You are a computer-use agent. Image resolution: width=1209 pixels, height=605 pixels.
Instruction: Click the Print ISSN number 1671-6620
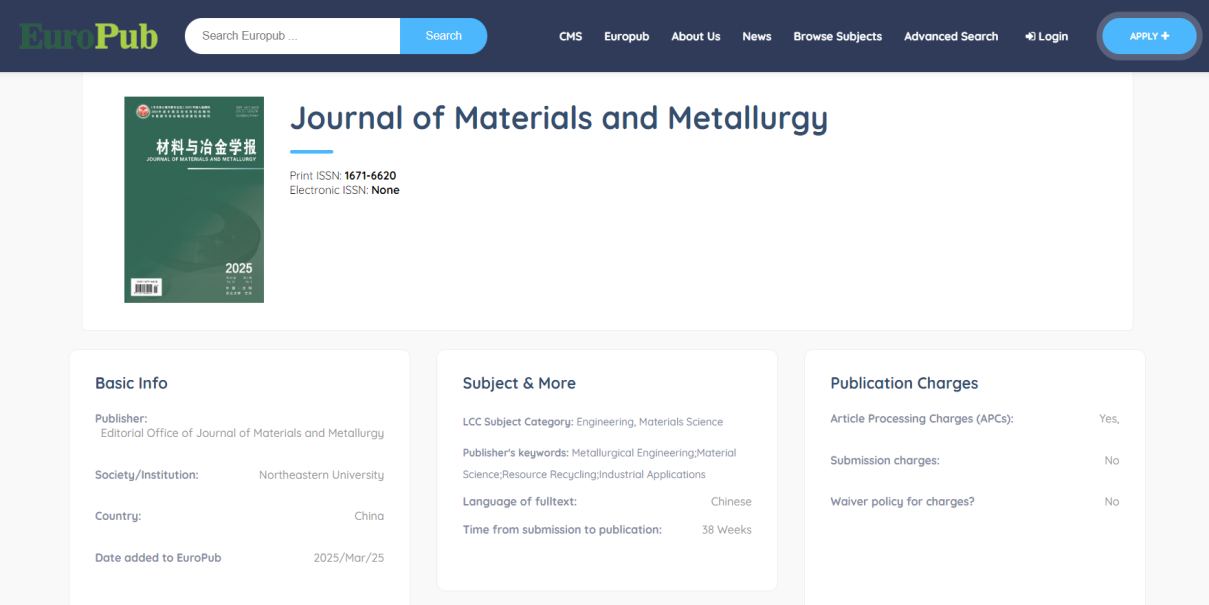[x=370, y=176]
